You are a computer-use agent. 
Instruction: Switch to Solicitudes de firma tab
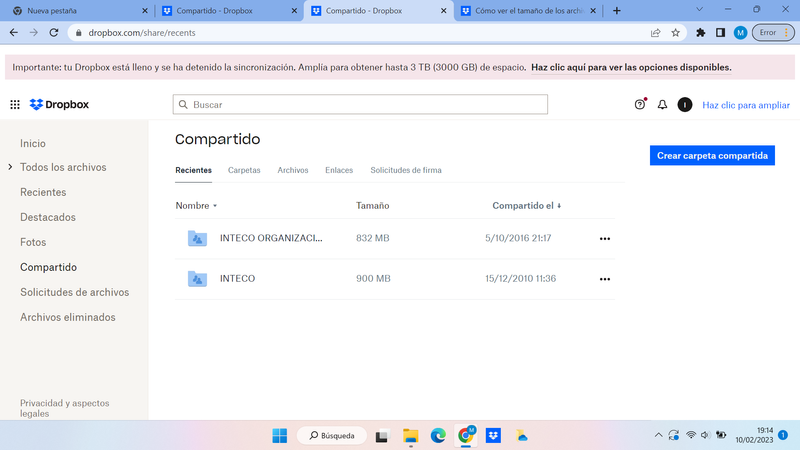[406, 170]
